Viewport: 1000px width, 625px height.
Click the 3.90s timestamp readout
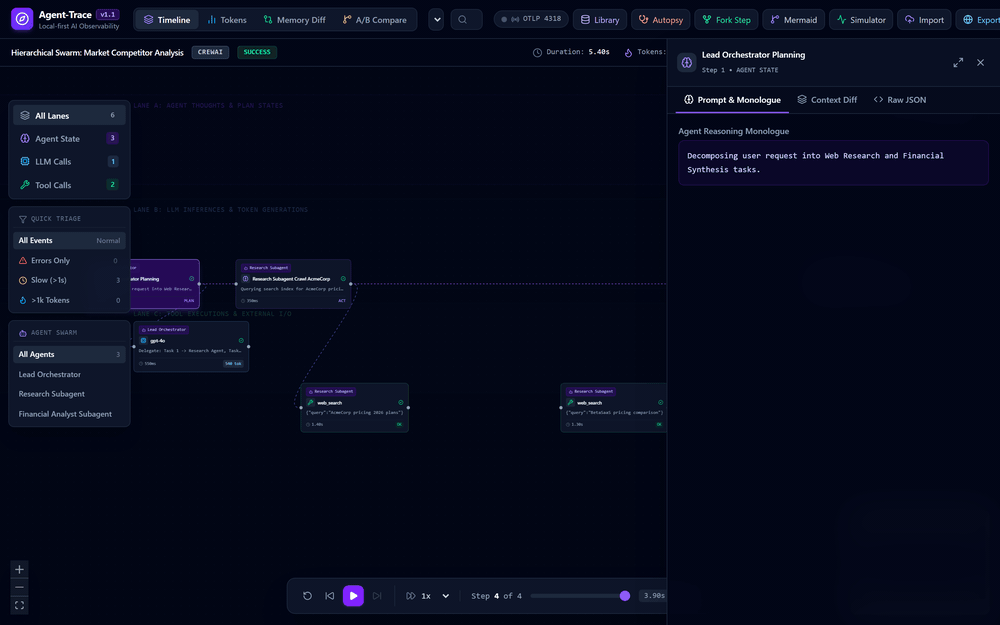(x=654, y=596)
